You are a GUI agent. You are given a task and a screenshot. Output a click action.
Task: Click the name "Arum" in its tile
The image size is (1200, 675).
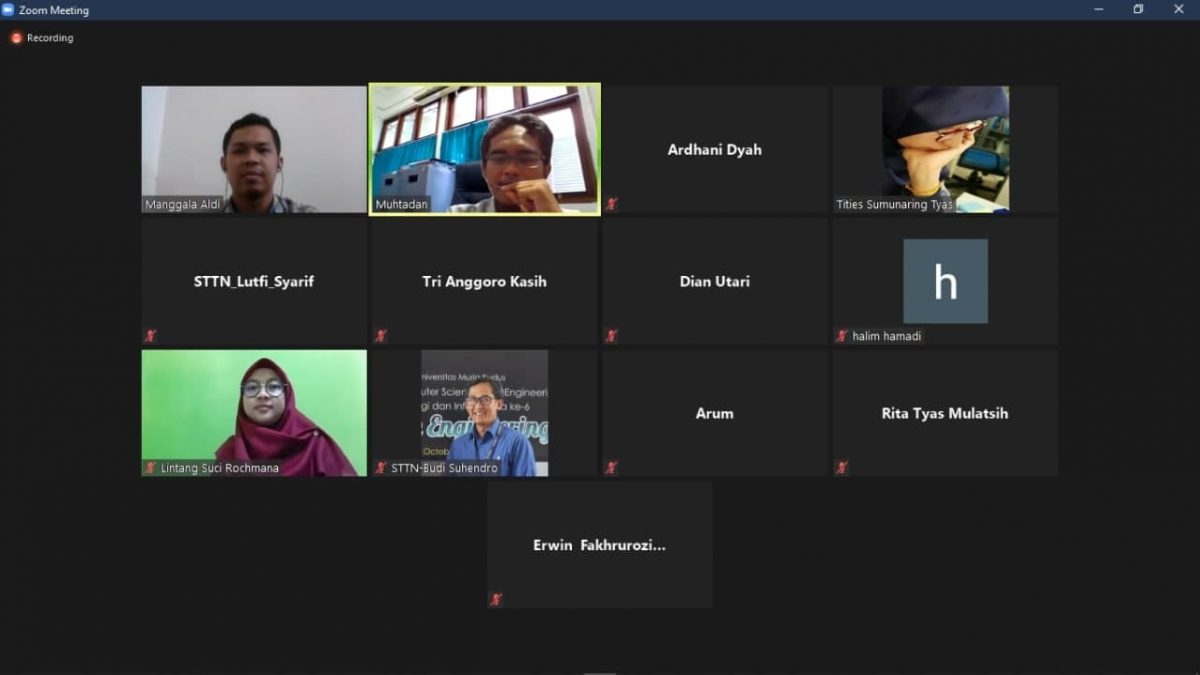point(715,414)
